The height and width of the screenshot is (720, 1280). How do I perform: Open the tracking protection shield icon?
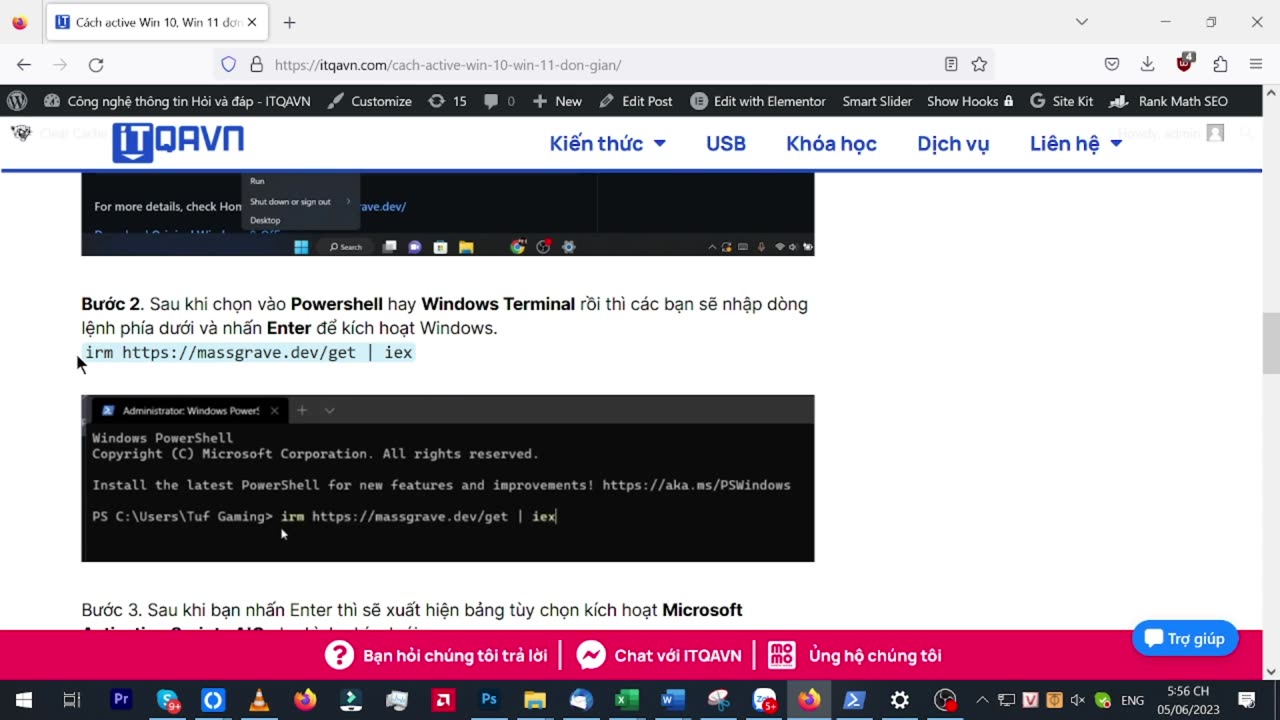[x=228, y=64]
